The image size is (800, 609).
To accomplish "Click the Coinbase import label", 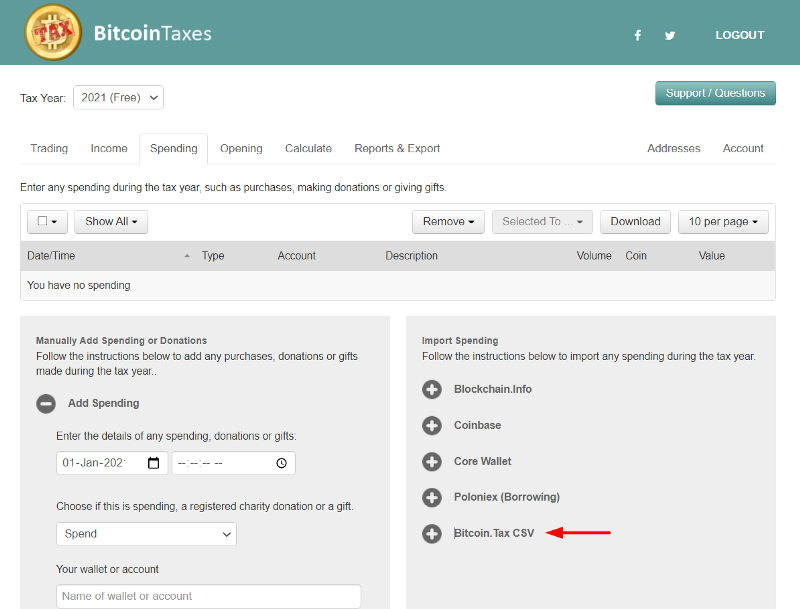I will [478, 425].
